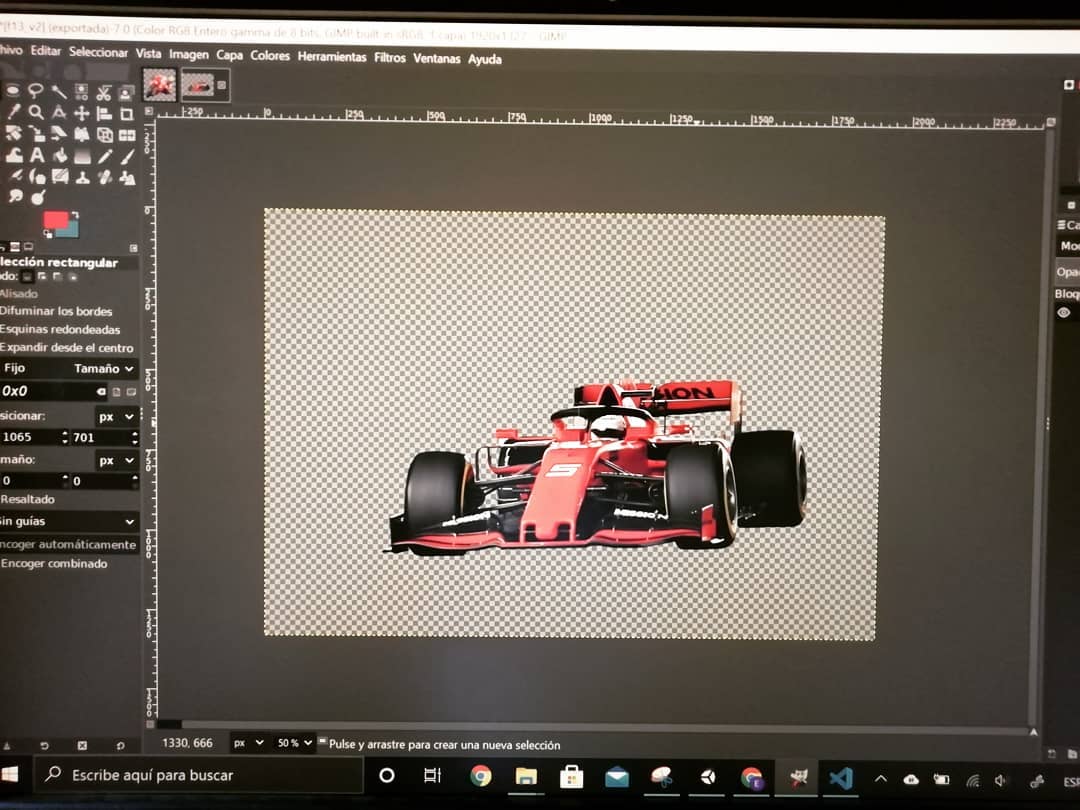The height and width of the screenshot is (810, 1080).
Task: Select the Paintbrush tool
Action: 127,157
